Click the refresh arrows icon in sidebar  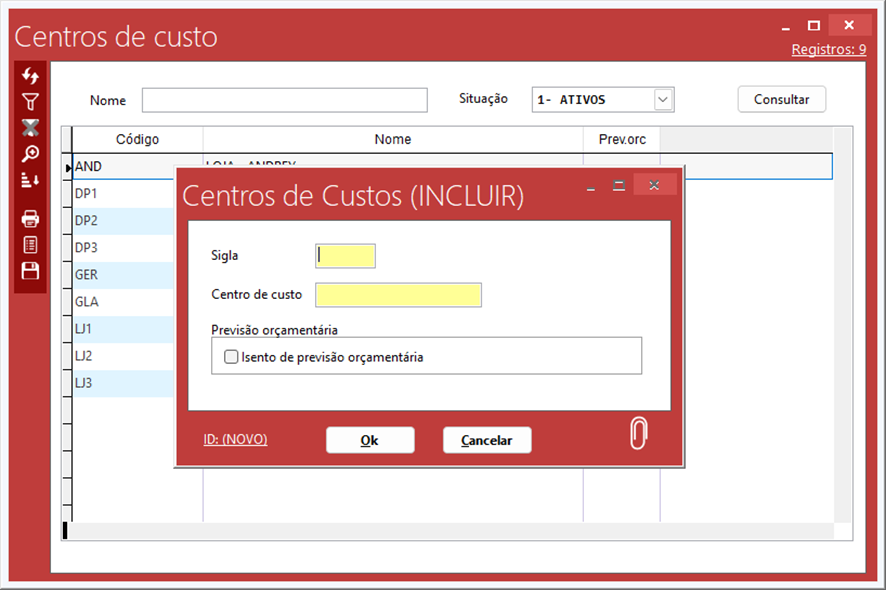pos(30,76)
